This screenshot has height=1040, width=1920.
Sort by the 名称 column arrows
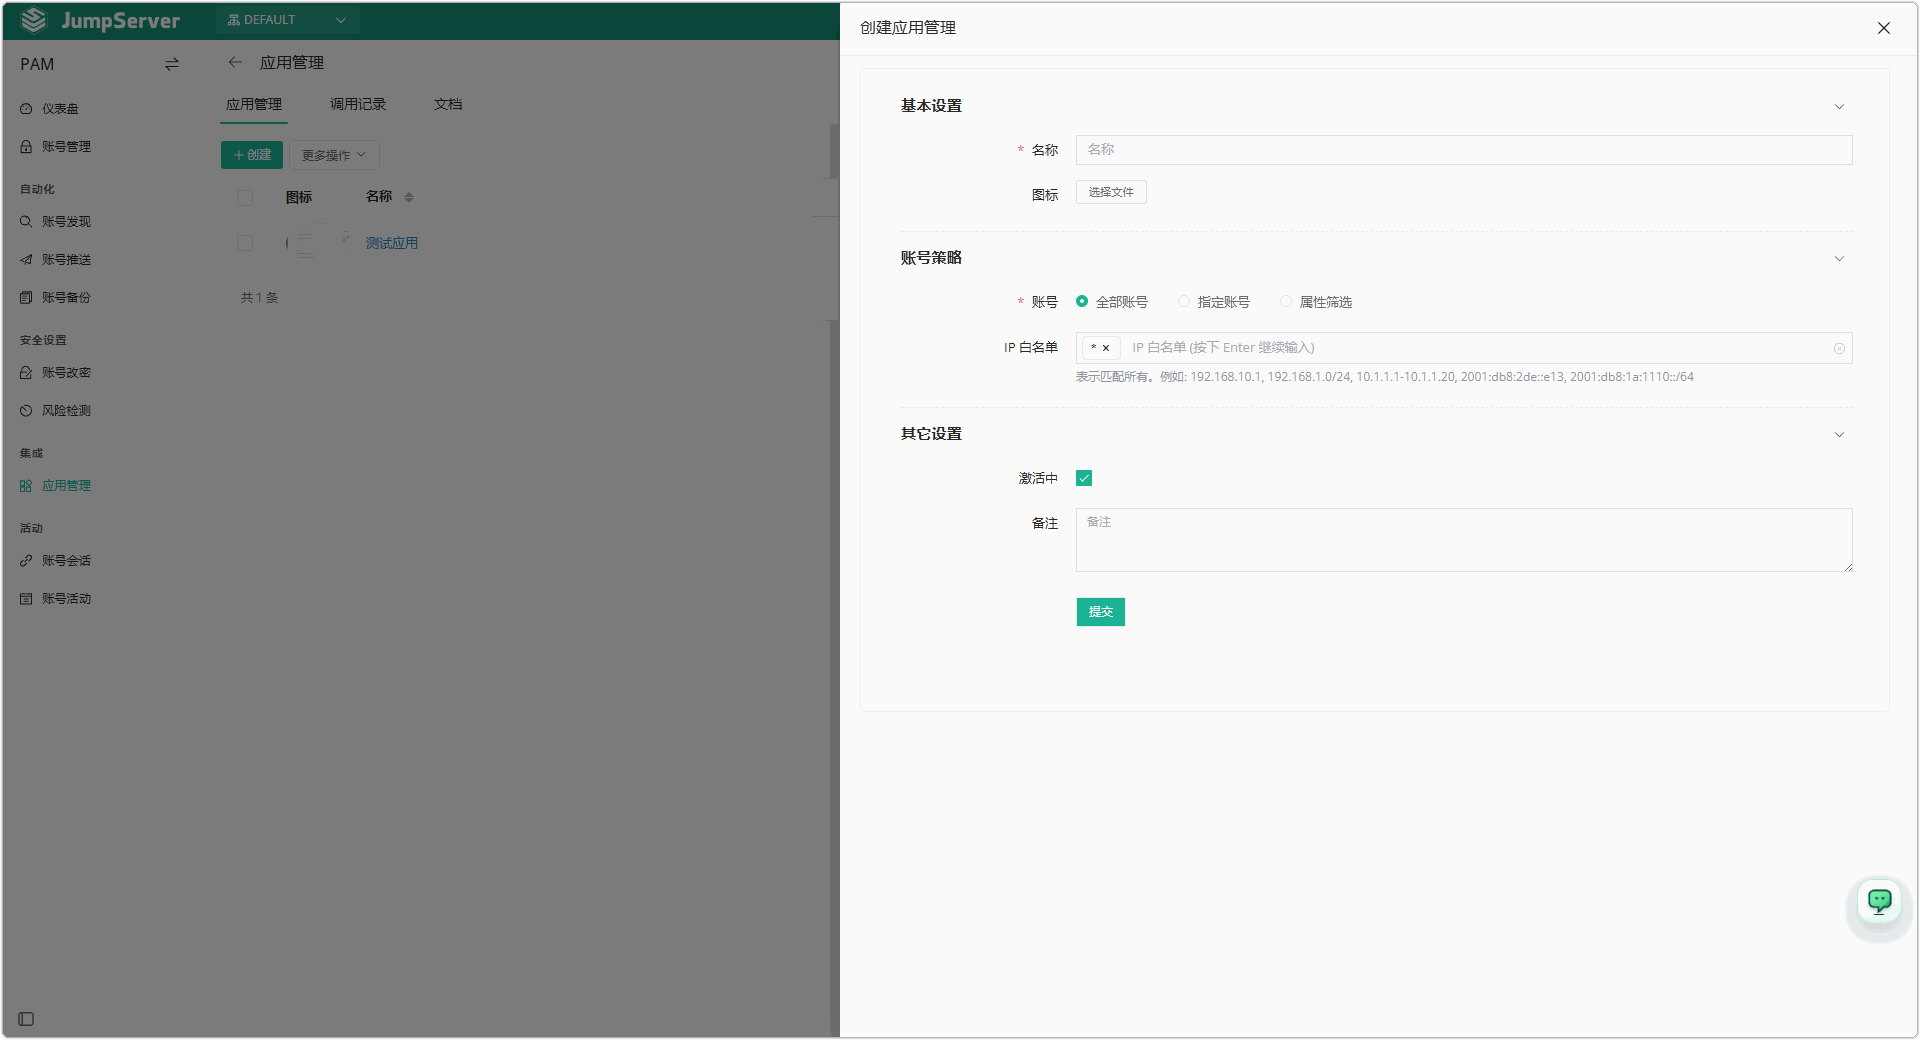point(409,198)
